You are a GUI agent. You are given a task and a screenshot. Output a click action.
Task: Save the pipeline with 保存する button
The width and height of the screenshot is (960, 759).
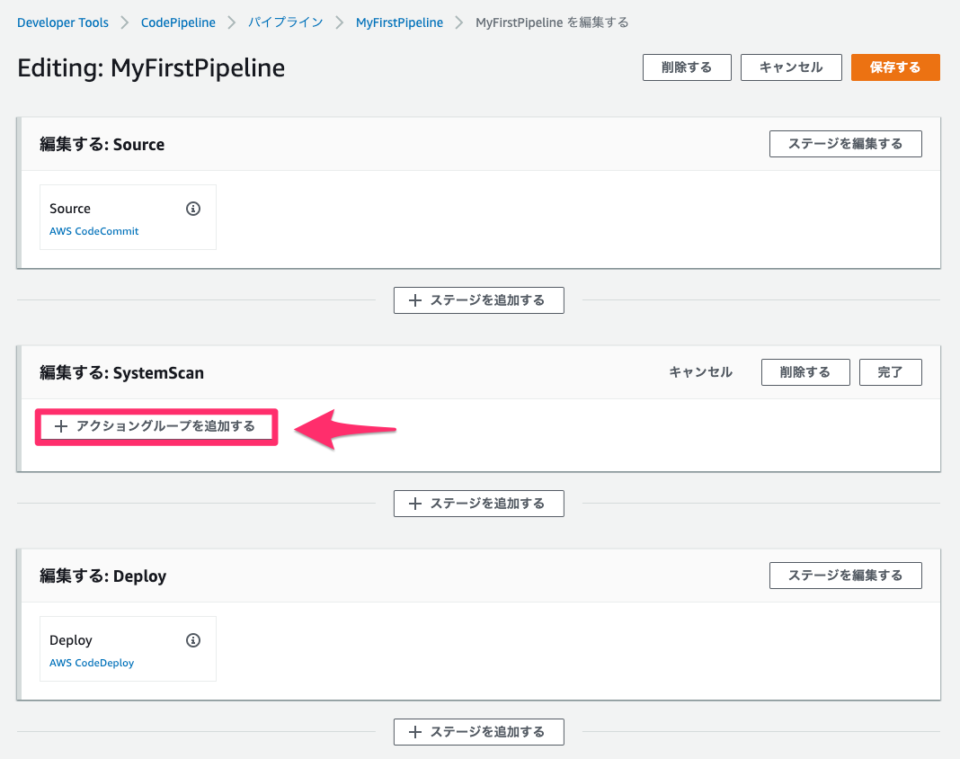[895, 67]
